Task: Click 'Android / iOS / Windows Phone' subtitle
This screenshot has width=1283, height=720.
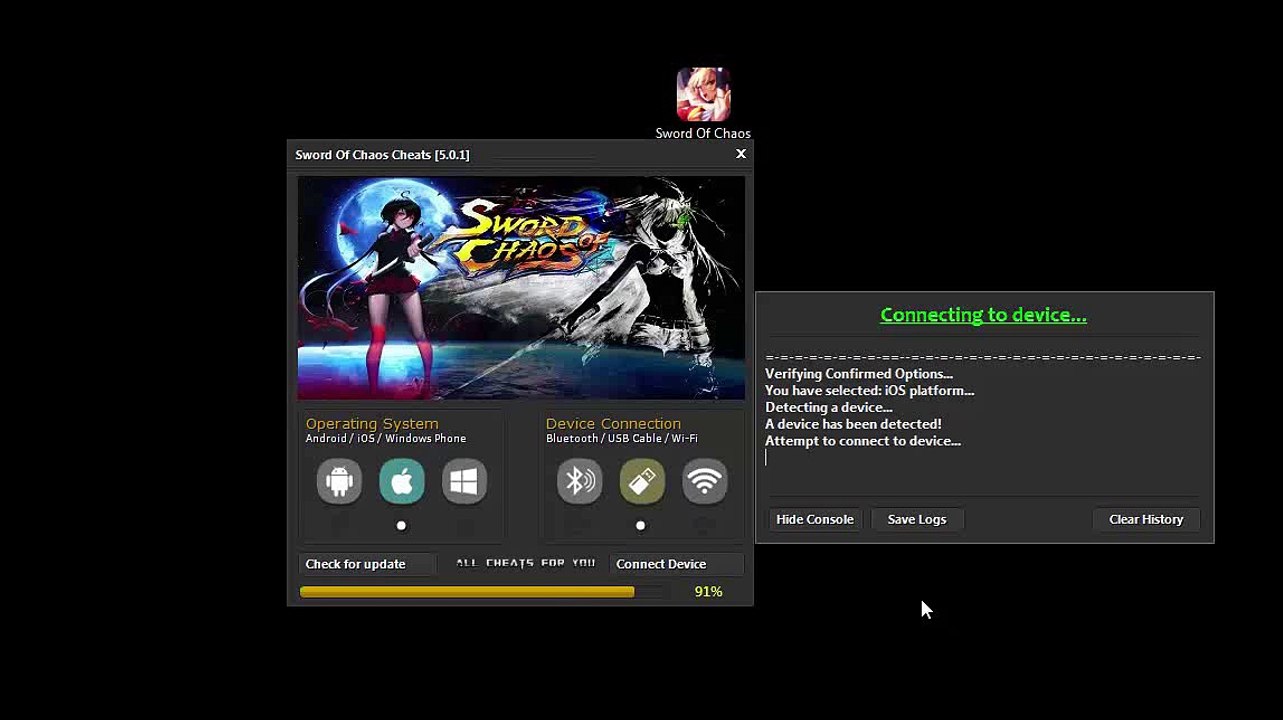Action: [386, 439]
